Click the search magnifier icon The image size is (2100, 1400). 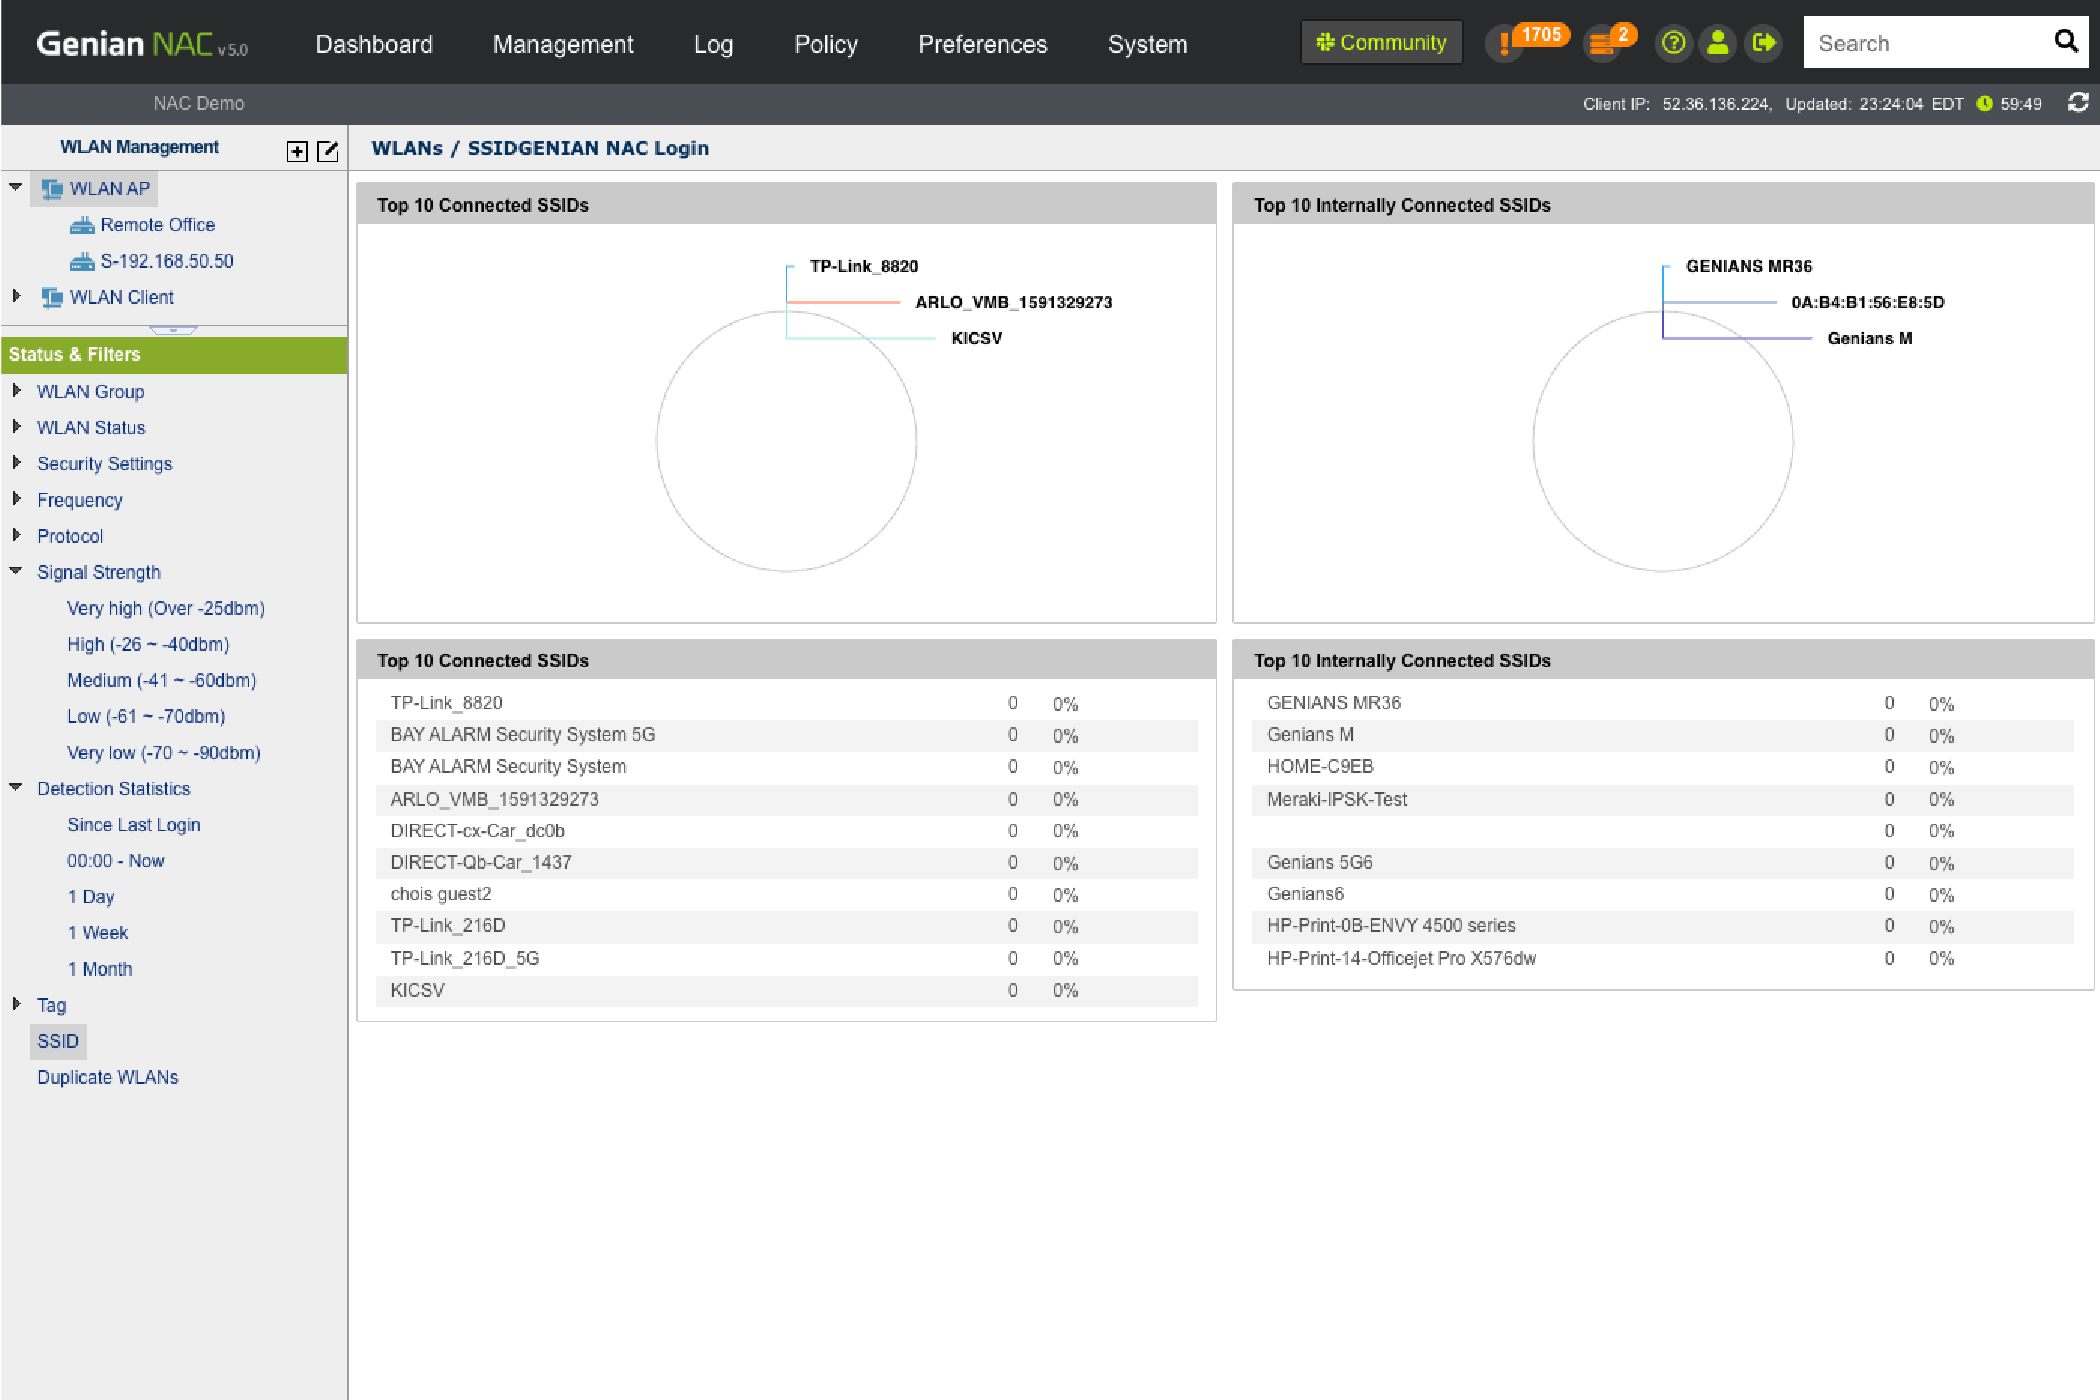(x=2066, y=41)
